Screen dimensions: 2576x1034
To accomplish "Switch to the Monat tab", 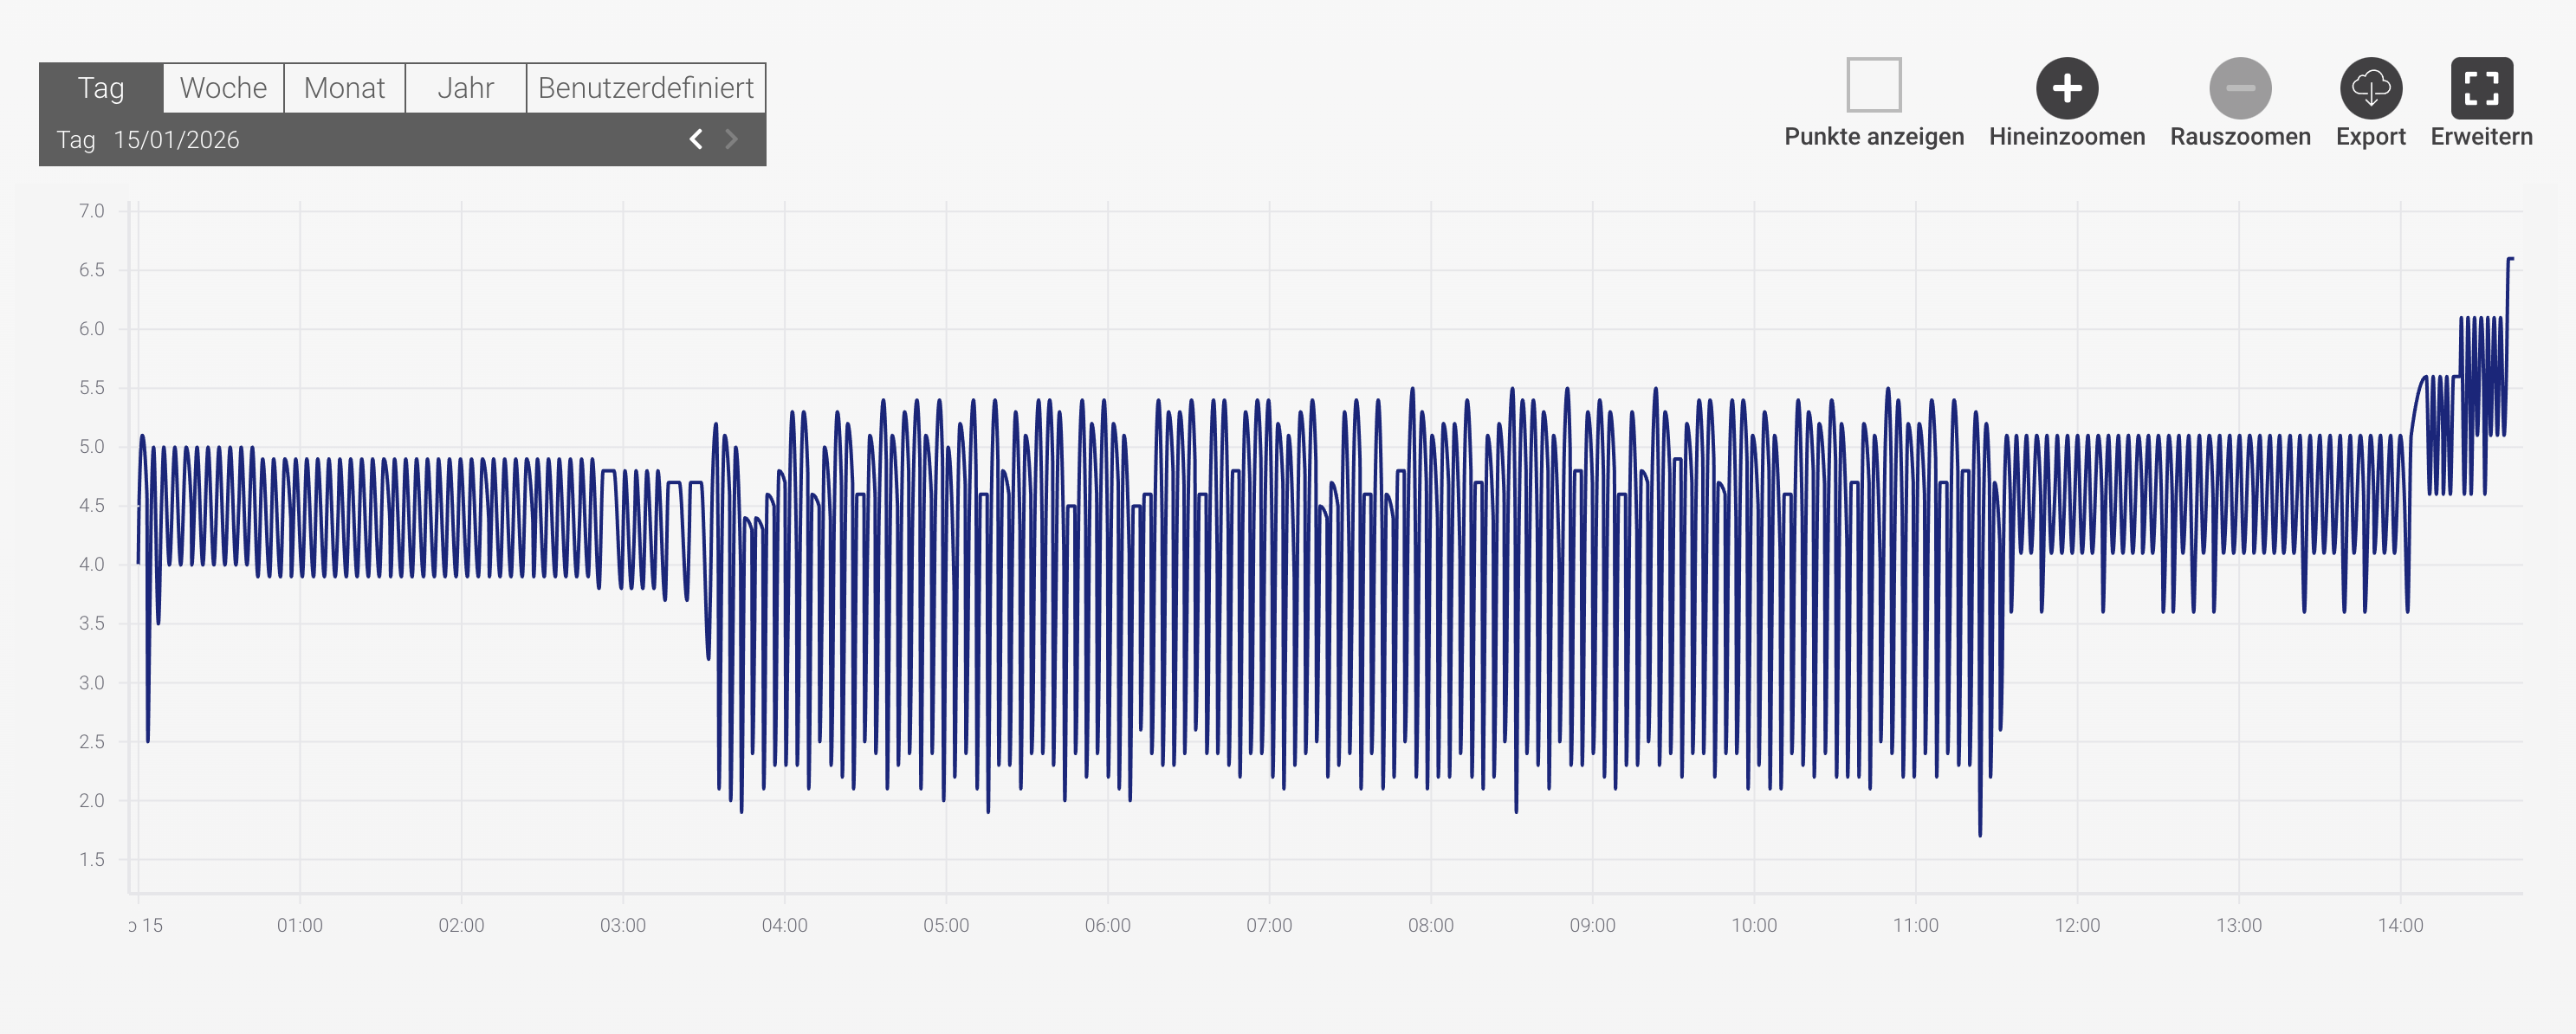I will [x=344, y=88].
